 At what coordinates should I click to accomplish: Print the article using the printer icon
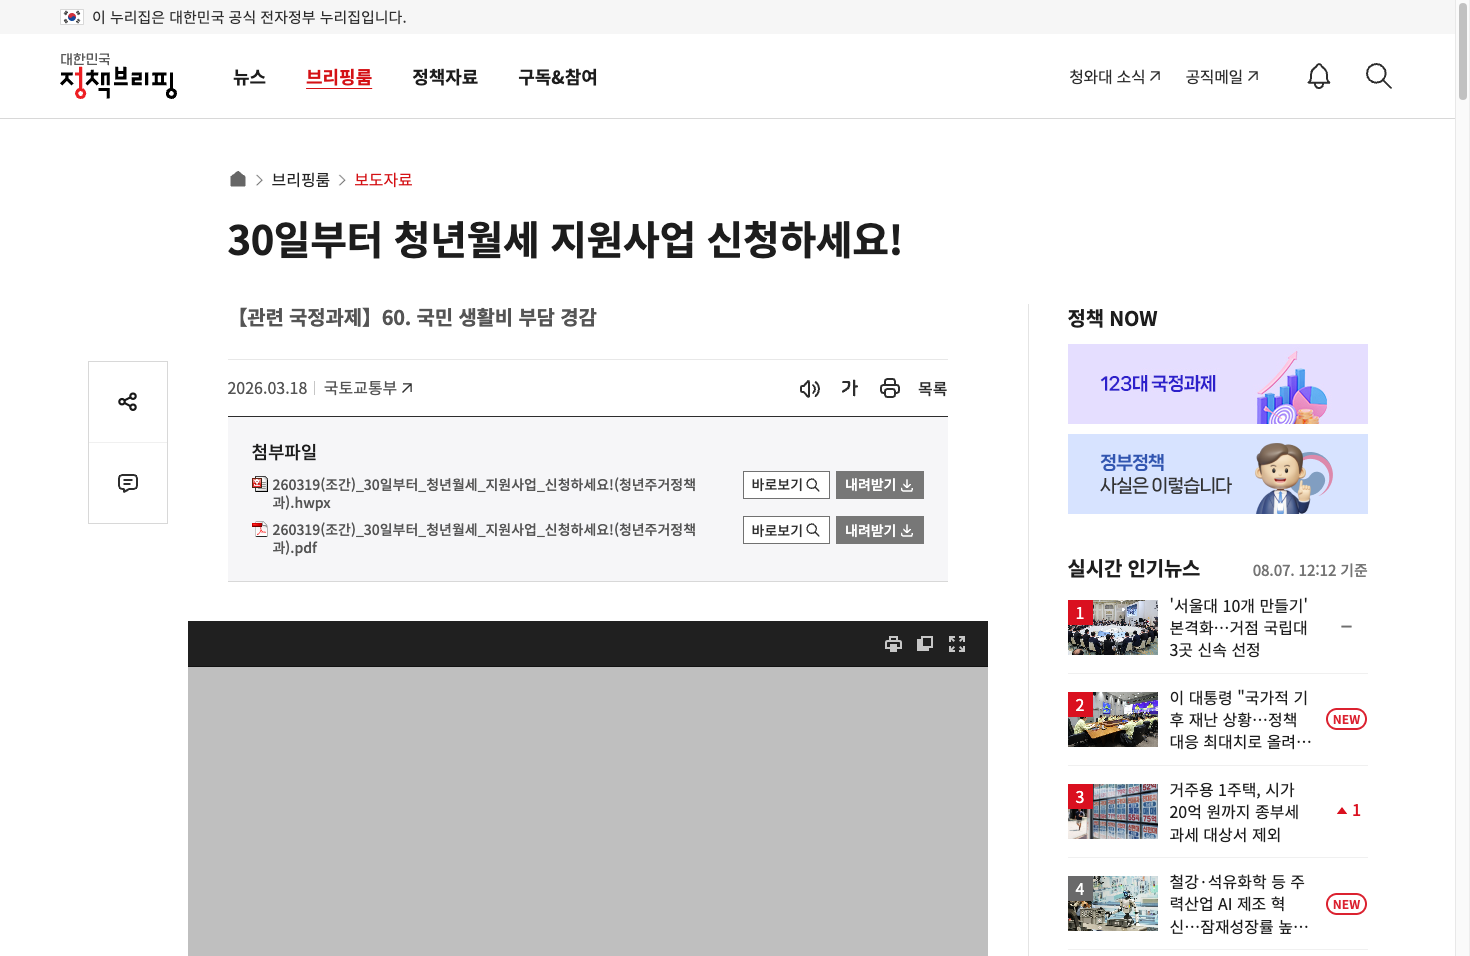[x=890, y=388]
